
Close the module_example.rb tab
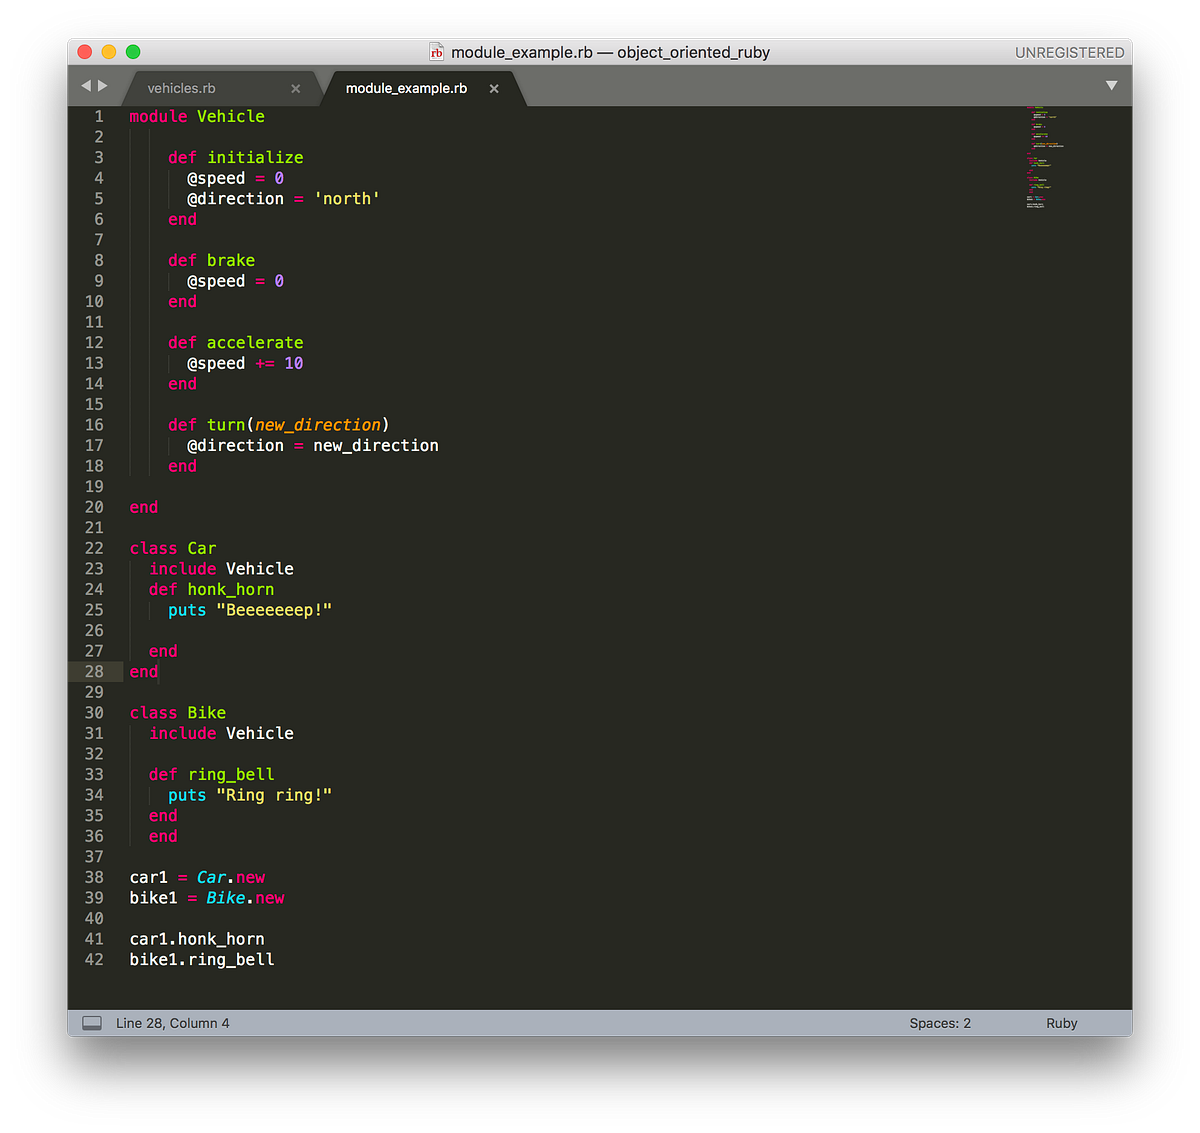point(493,88)
